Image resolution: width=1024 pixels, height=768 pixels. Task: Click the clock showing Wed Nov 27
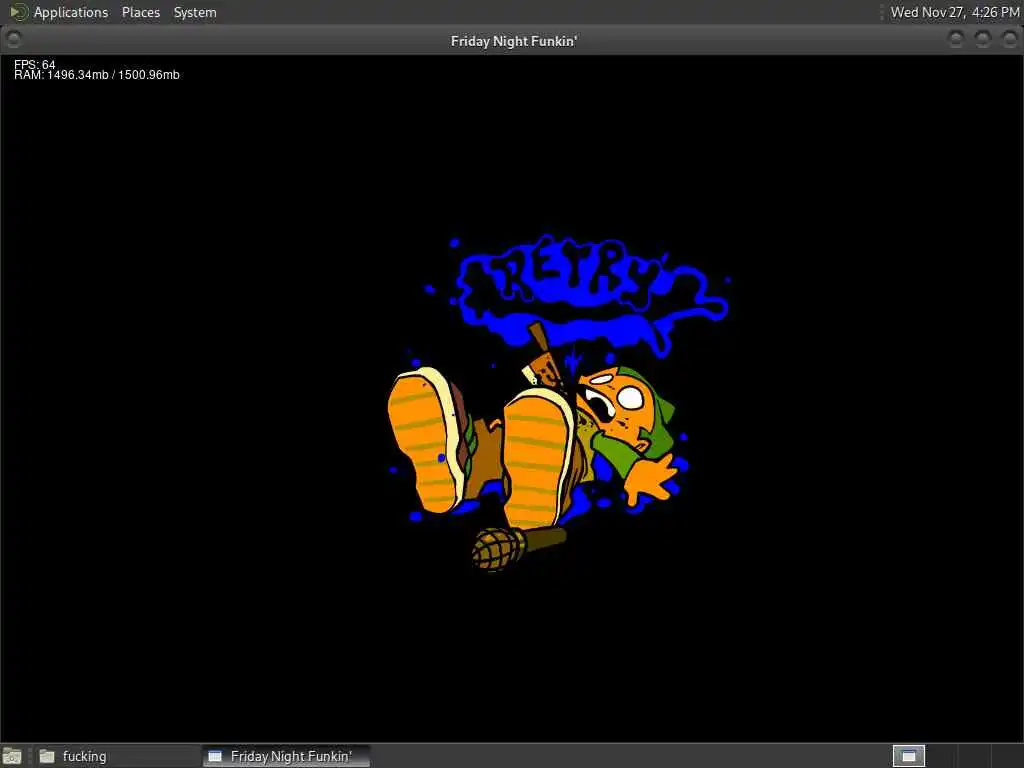click(955, 12)
